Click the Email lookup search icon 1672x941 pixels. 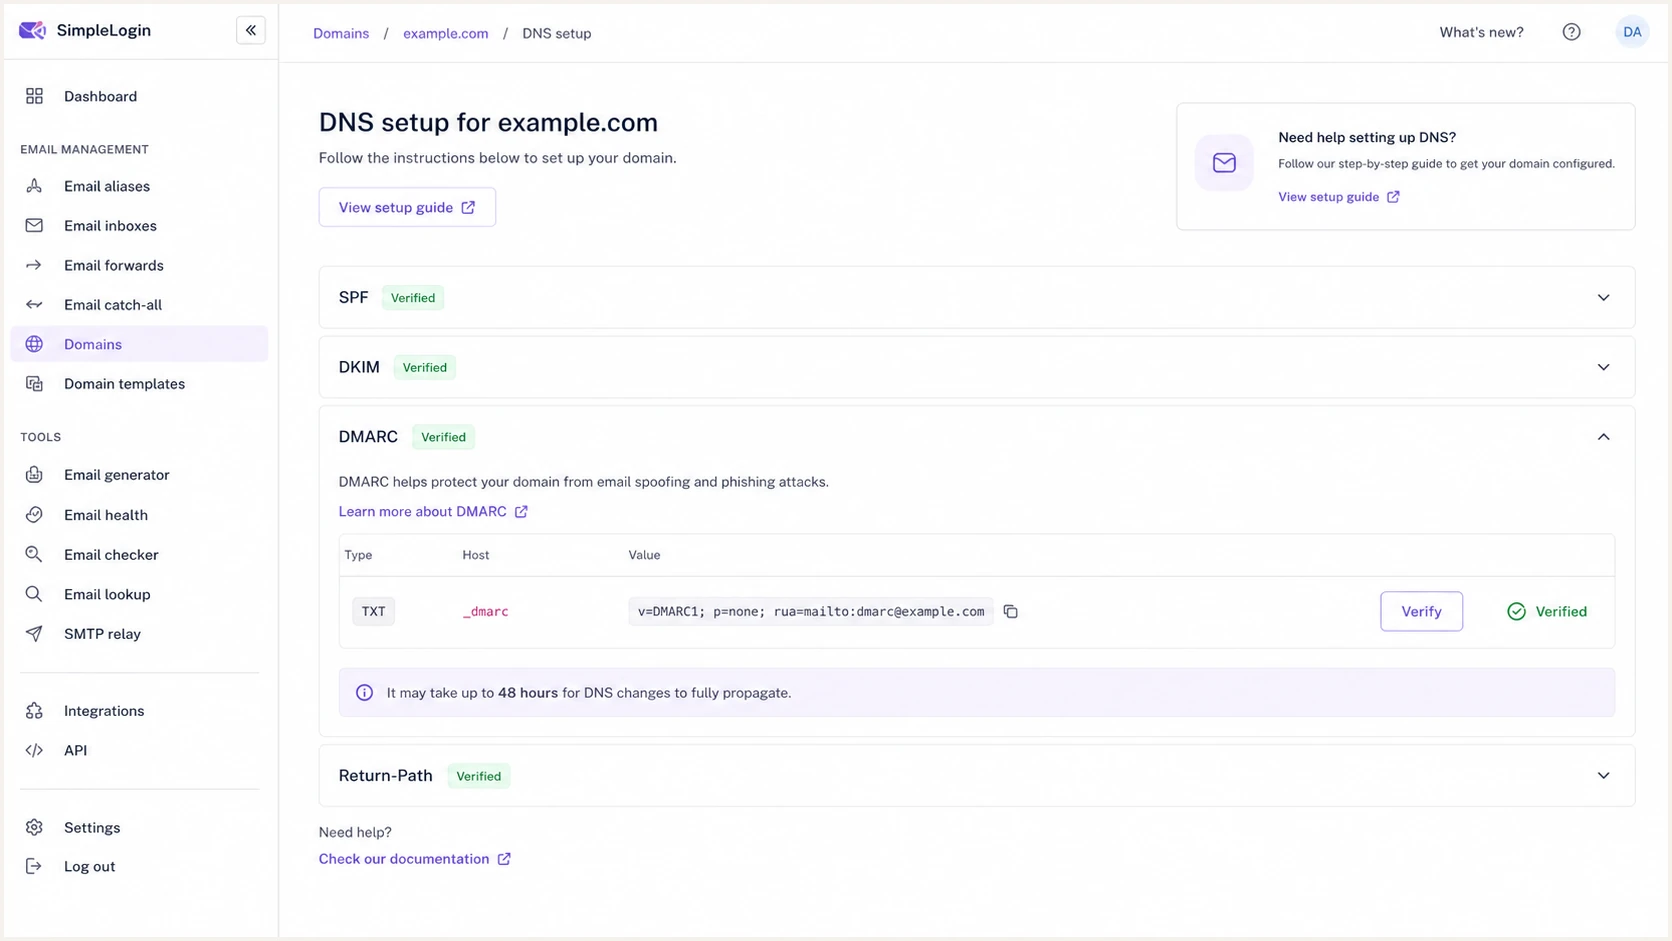(34, 594)
